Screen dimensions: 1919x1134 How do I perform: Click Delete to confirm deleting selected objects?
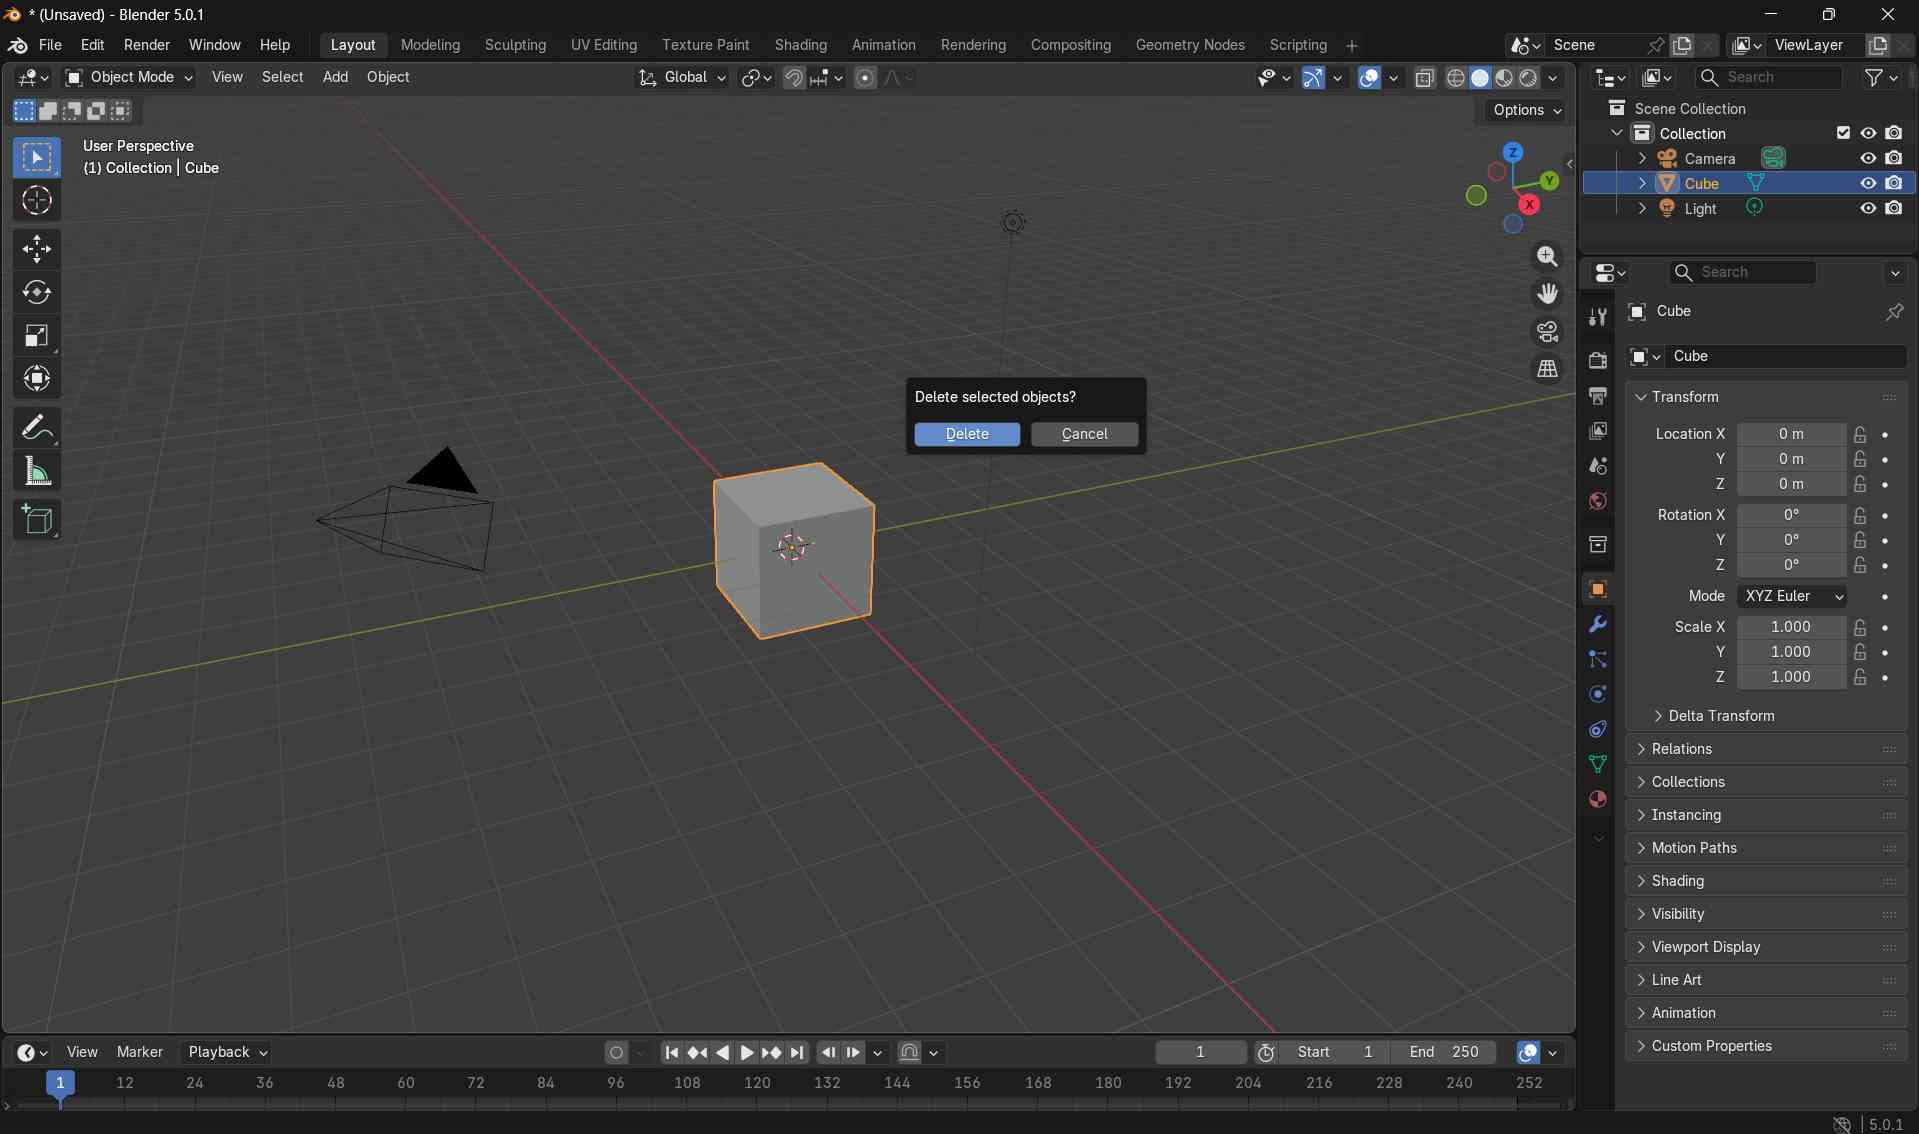pyautogui.click(x=966, y=434)
